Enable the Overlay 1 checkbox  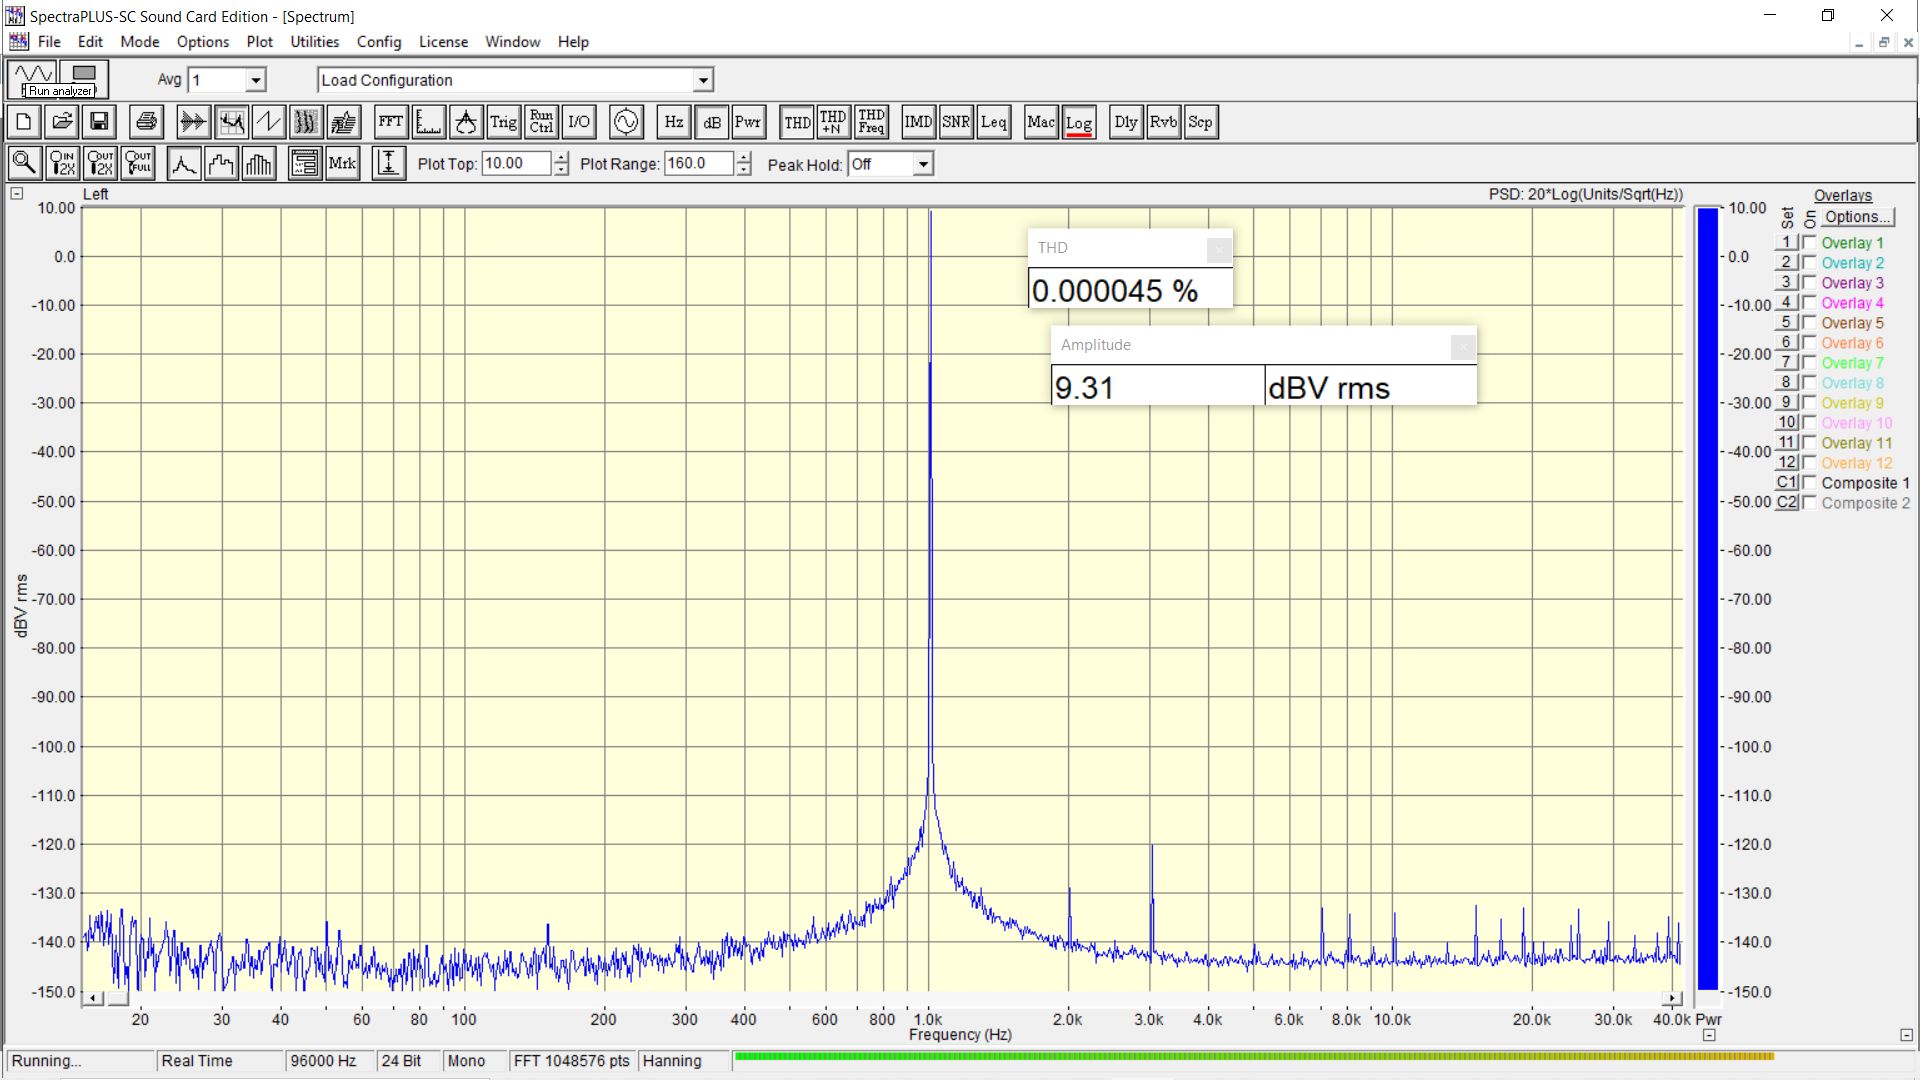1810,243
